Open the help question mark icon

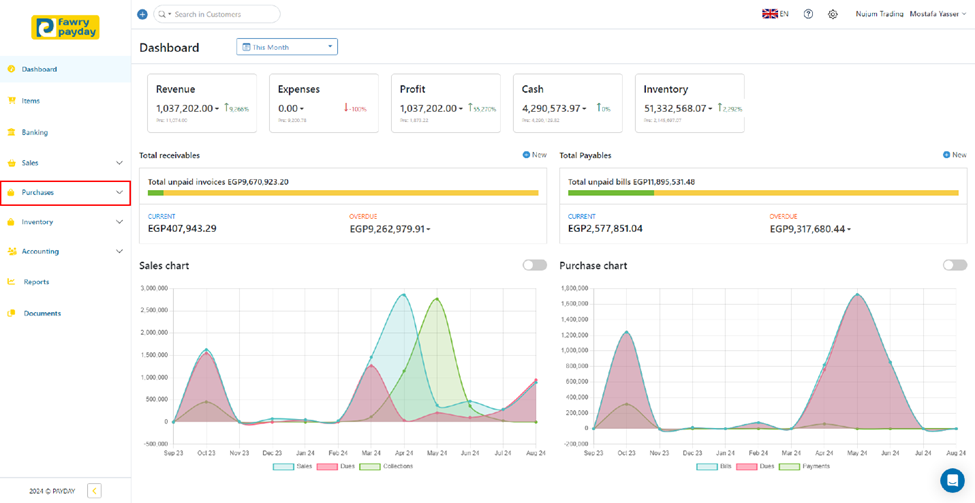tap(808, 15)
